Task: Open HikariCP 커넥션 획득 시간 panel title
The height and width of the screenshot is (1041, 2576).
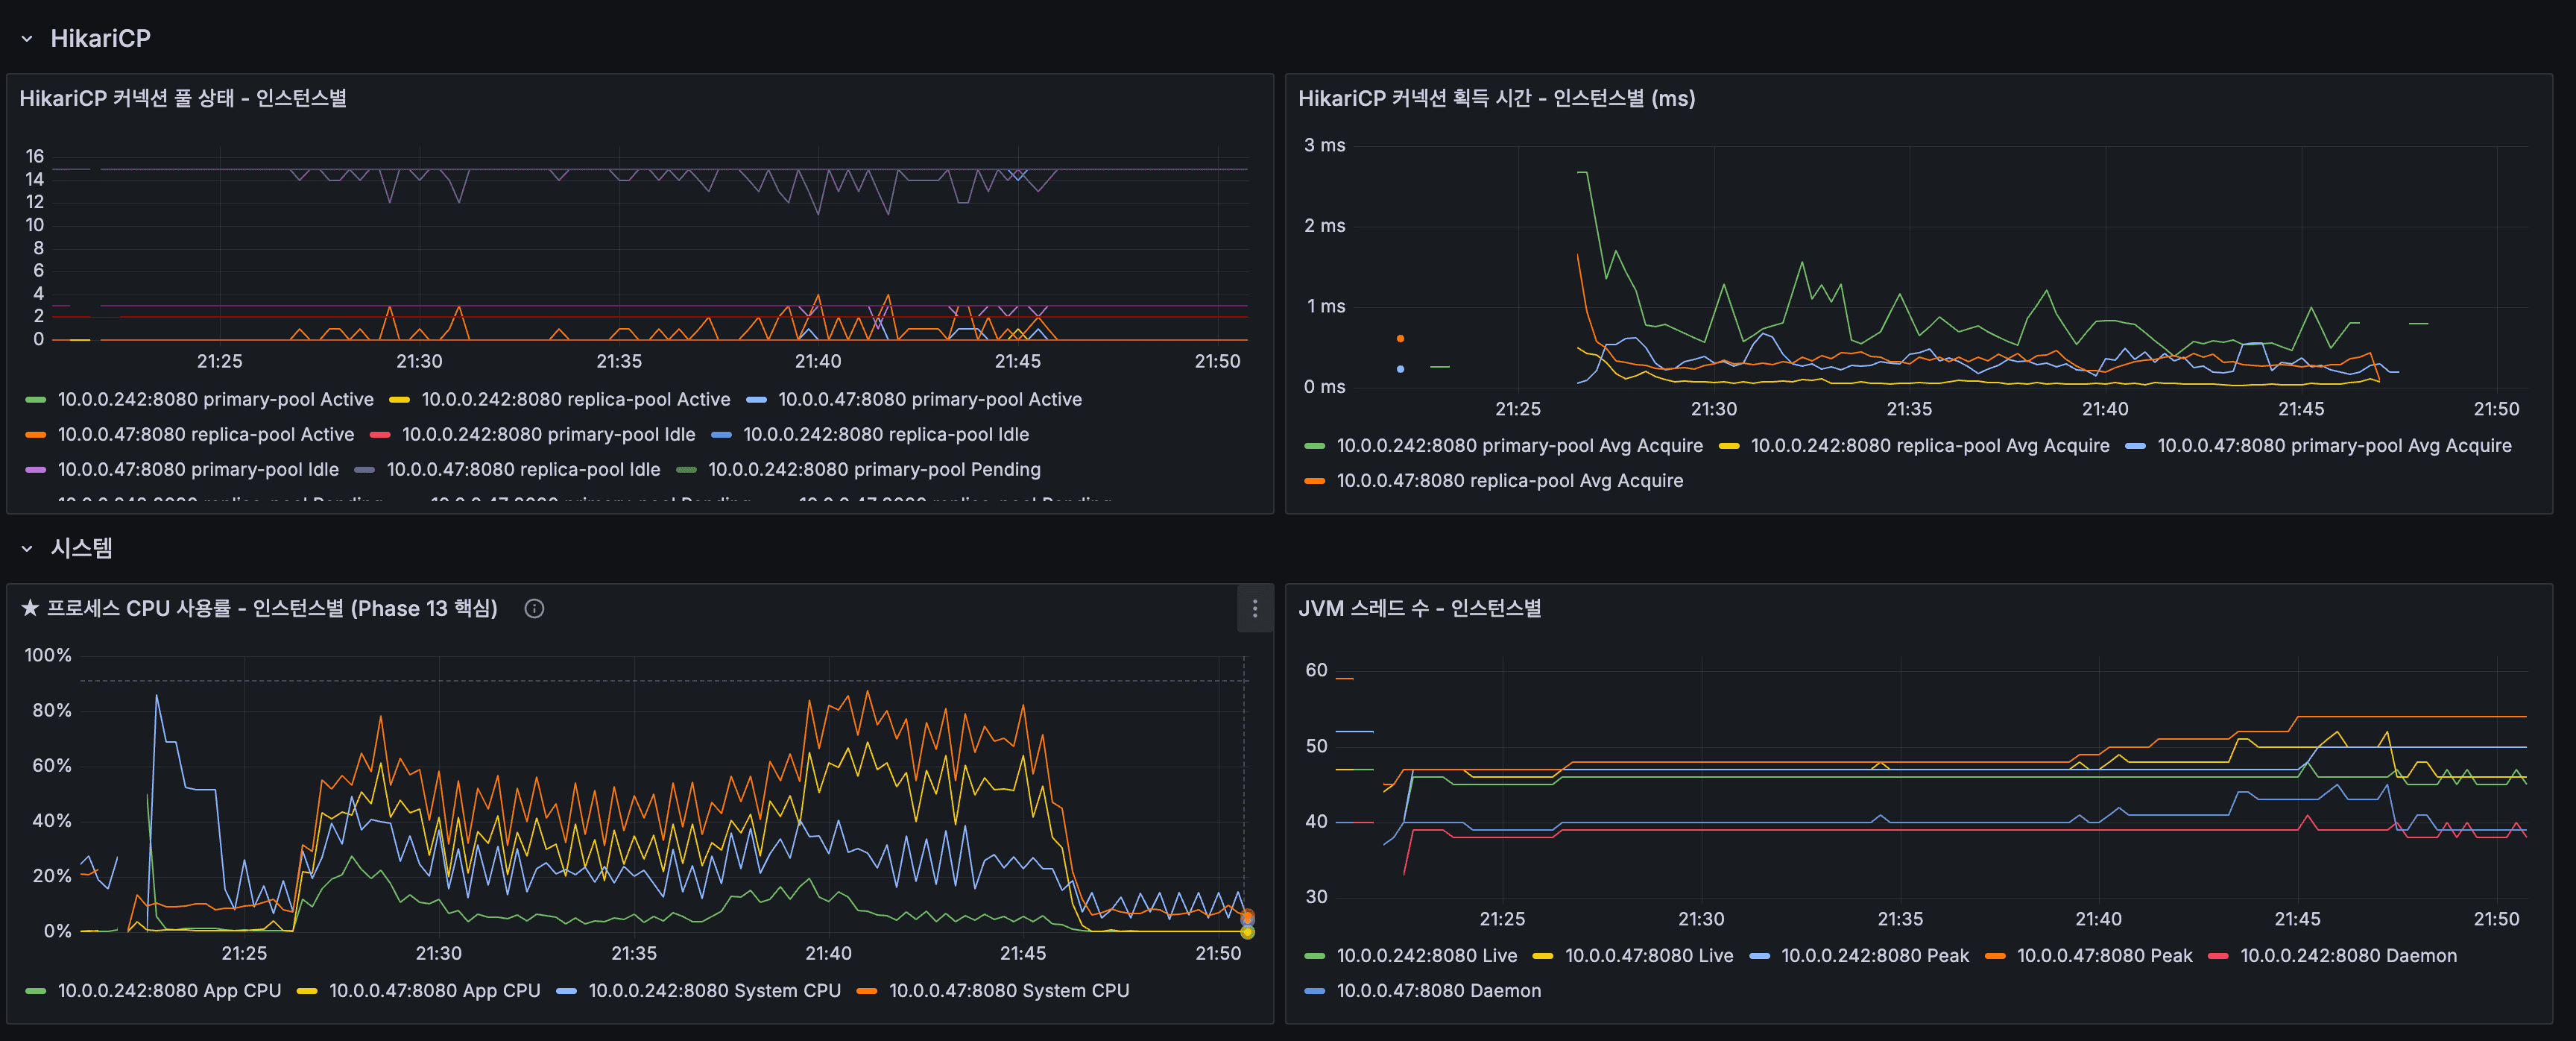Action: 1496,98
